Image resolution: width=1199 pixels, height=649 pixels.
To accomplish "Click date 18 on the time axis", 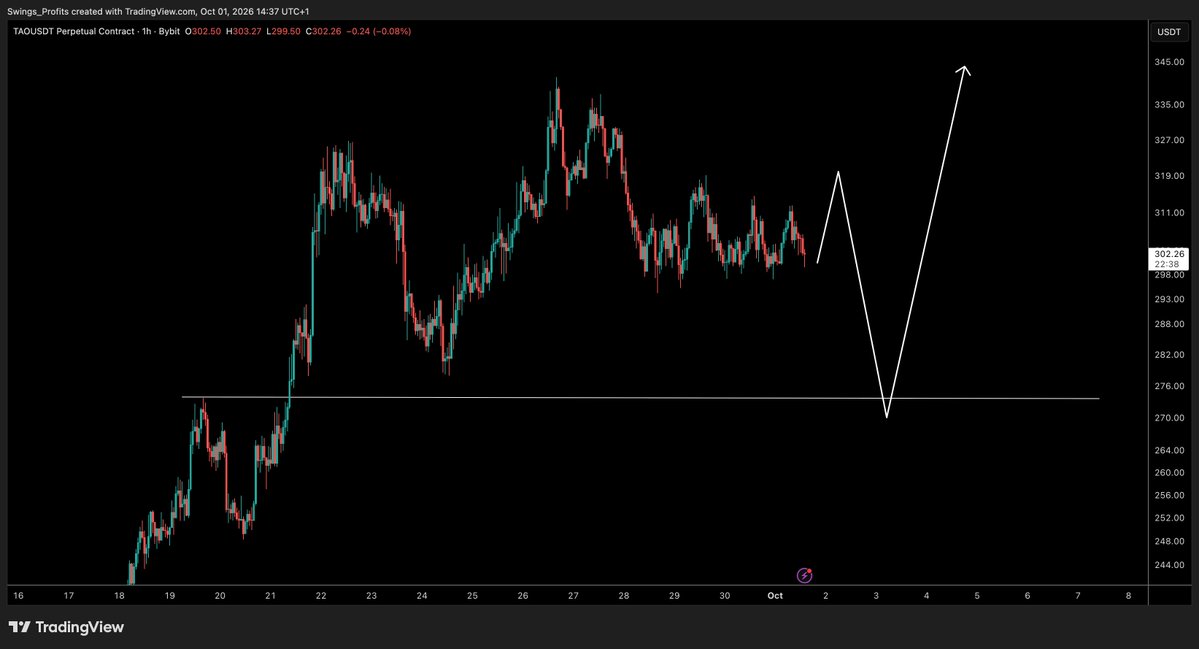I will pos(119,595).
